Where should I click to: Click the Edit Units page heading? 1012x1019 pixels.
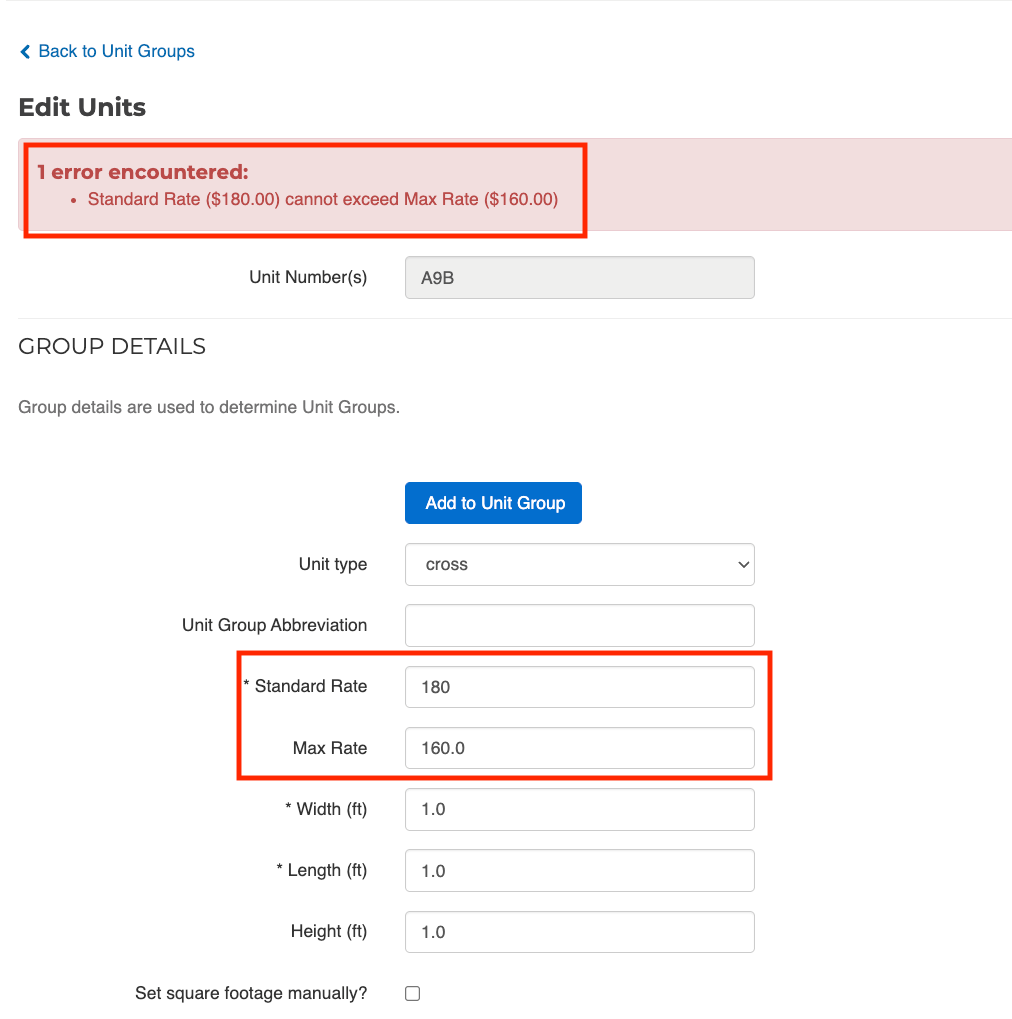point(82,108)
